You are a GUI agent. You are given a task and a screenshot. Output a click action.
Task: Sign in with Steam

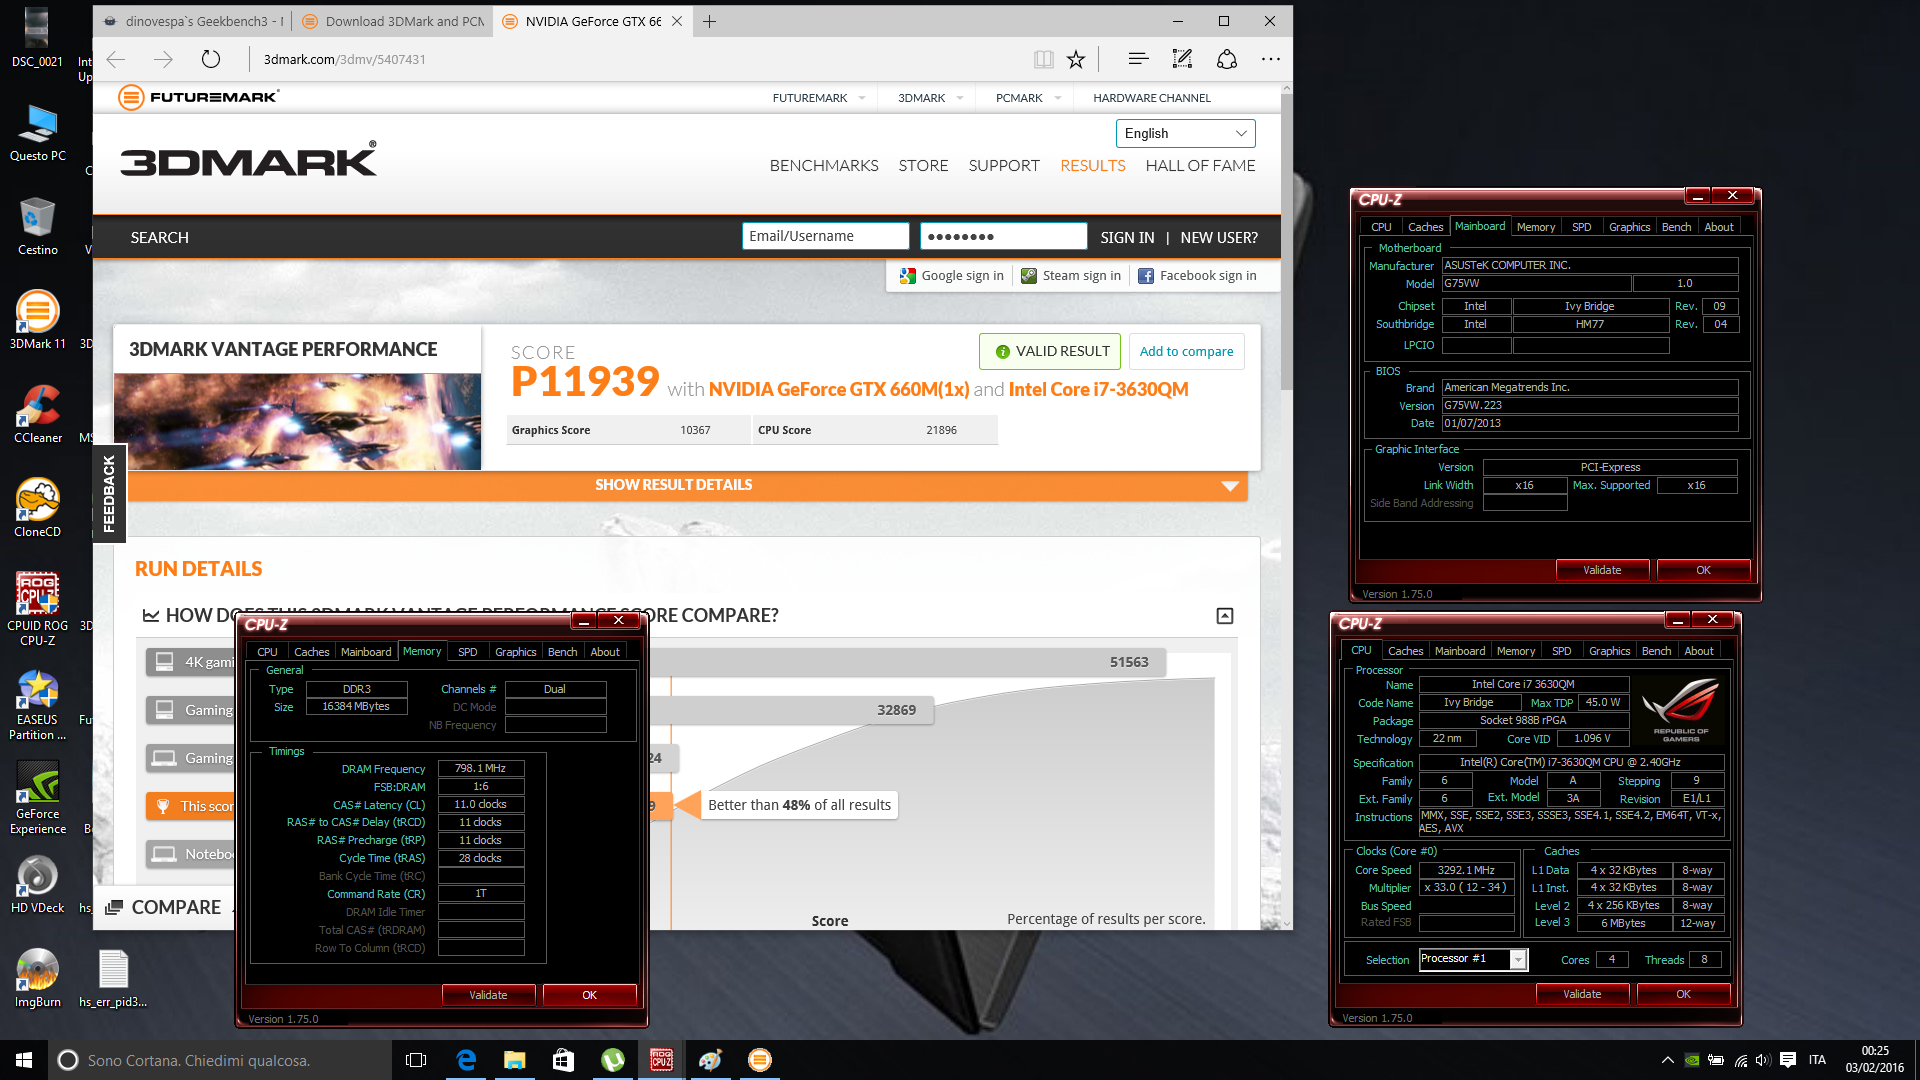click(x=1071, y=276)
